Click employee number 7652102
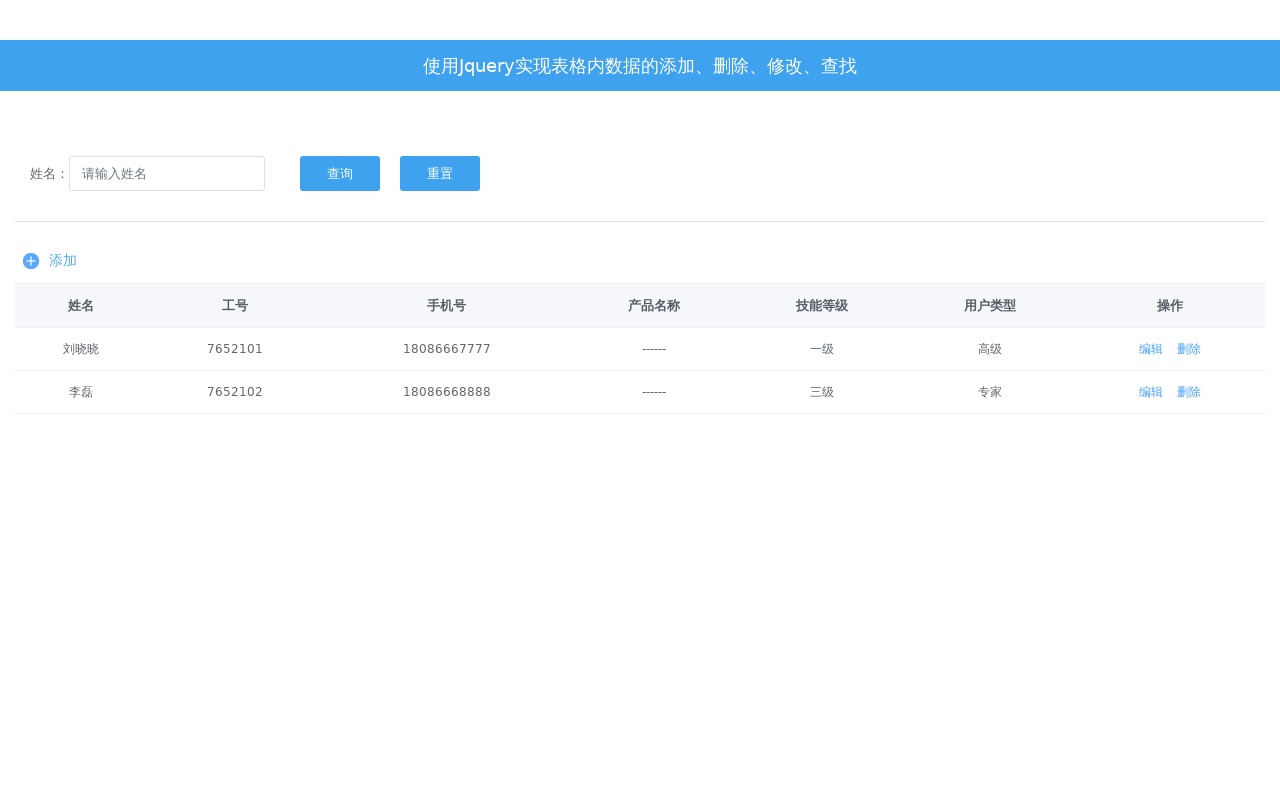The image size is (1280, 800). tap(235, 392)
